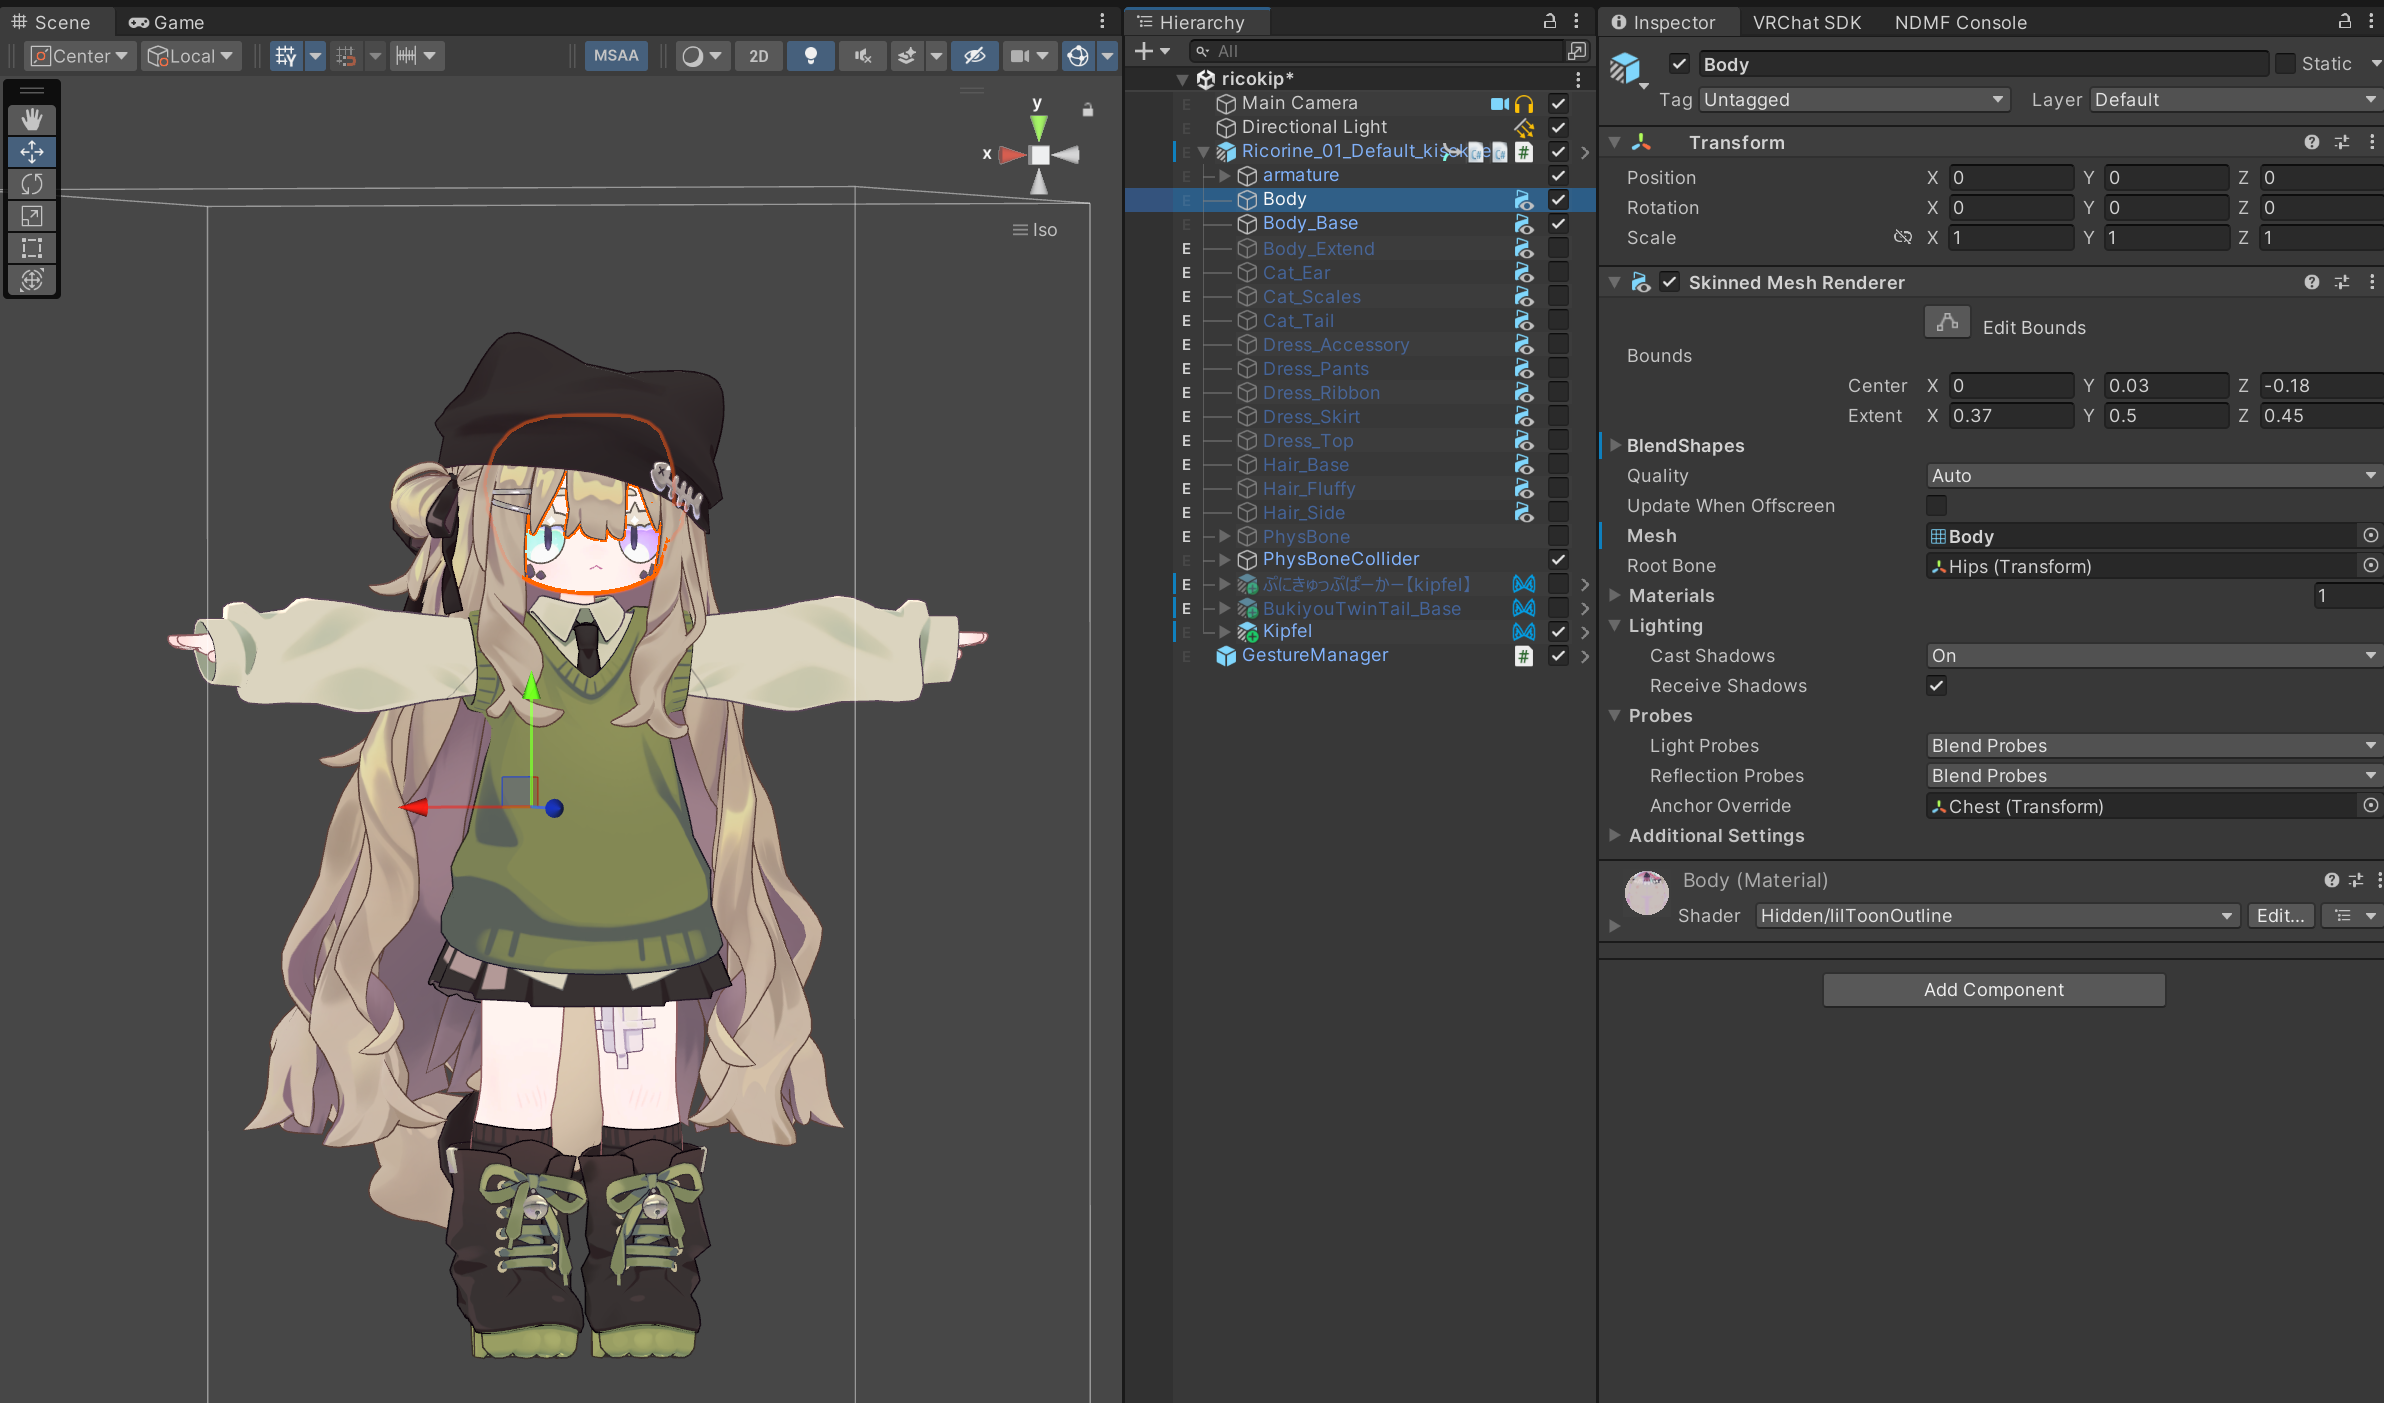Enable the Cat_Ear object checkbox
The width and height of the screenshot is (2384, 1403).
(x=1558, y=272)
